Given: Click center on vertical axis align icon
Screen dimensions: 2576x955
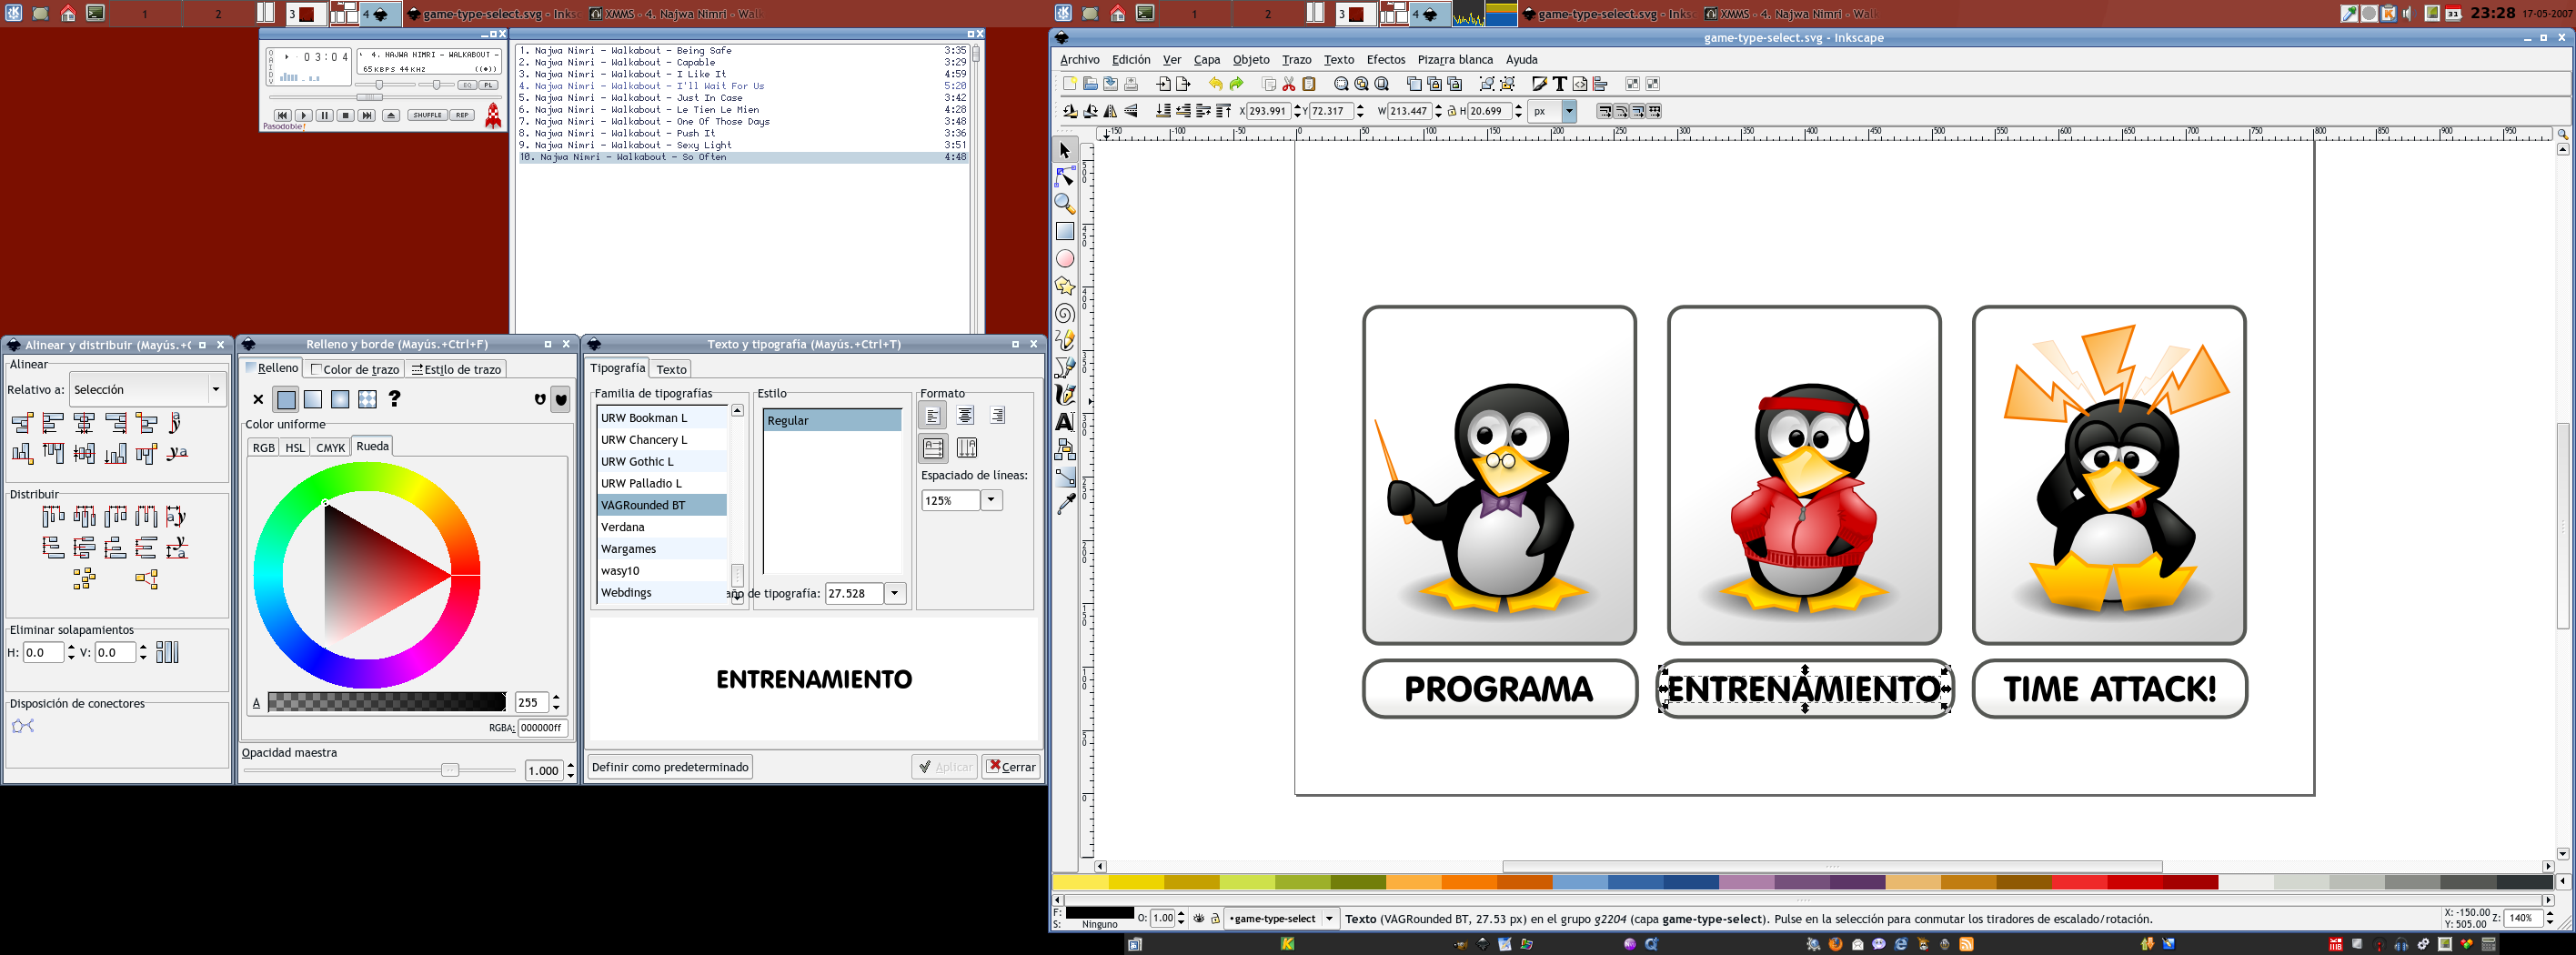Looking at the screenshot, I should [x=85, y=423].
